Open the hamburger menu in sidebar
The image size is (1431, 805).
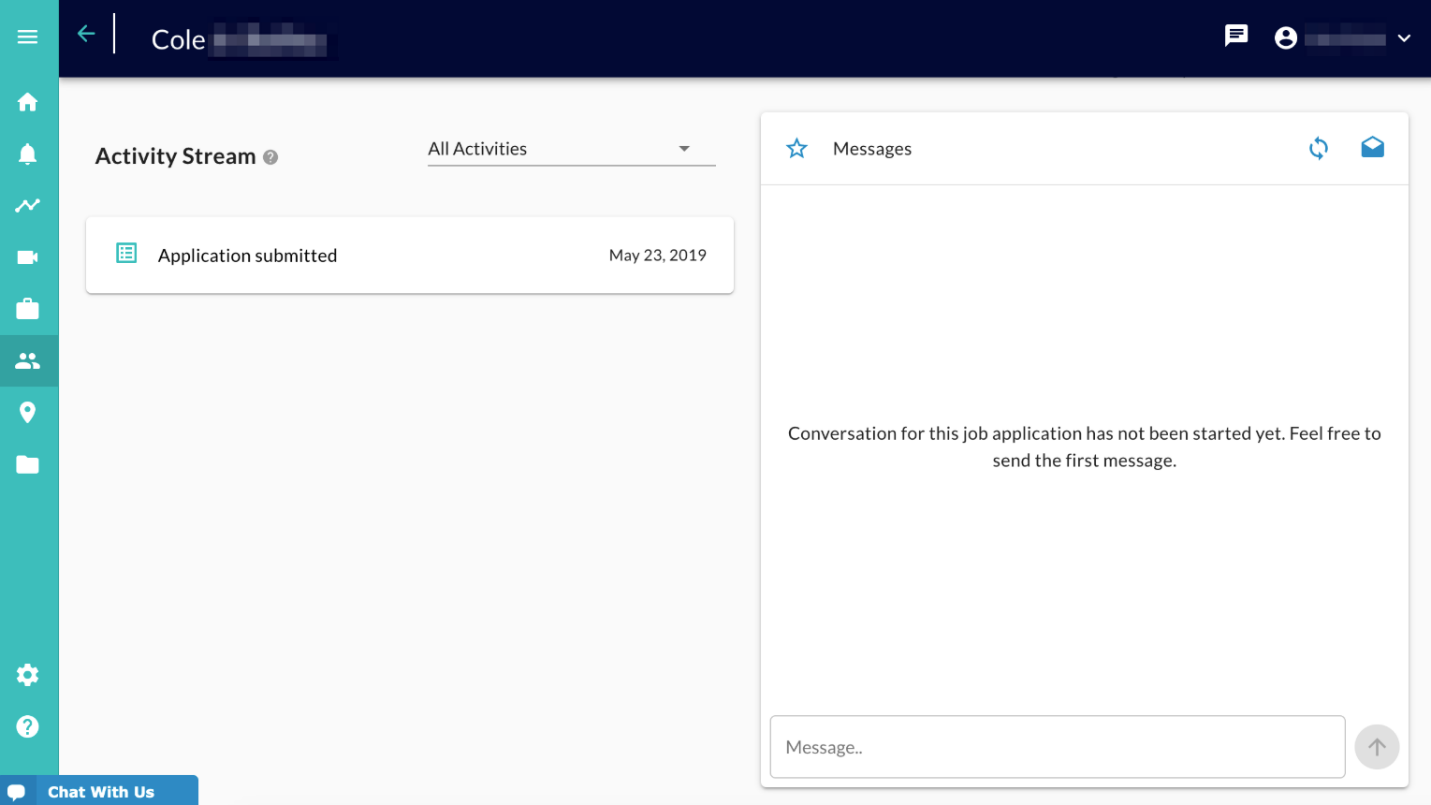tap(27, 37)
